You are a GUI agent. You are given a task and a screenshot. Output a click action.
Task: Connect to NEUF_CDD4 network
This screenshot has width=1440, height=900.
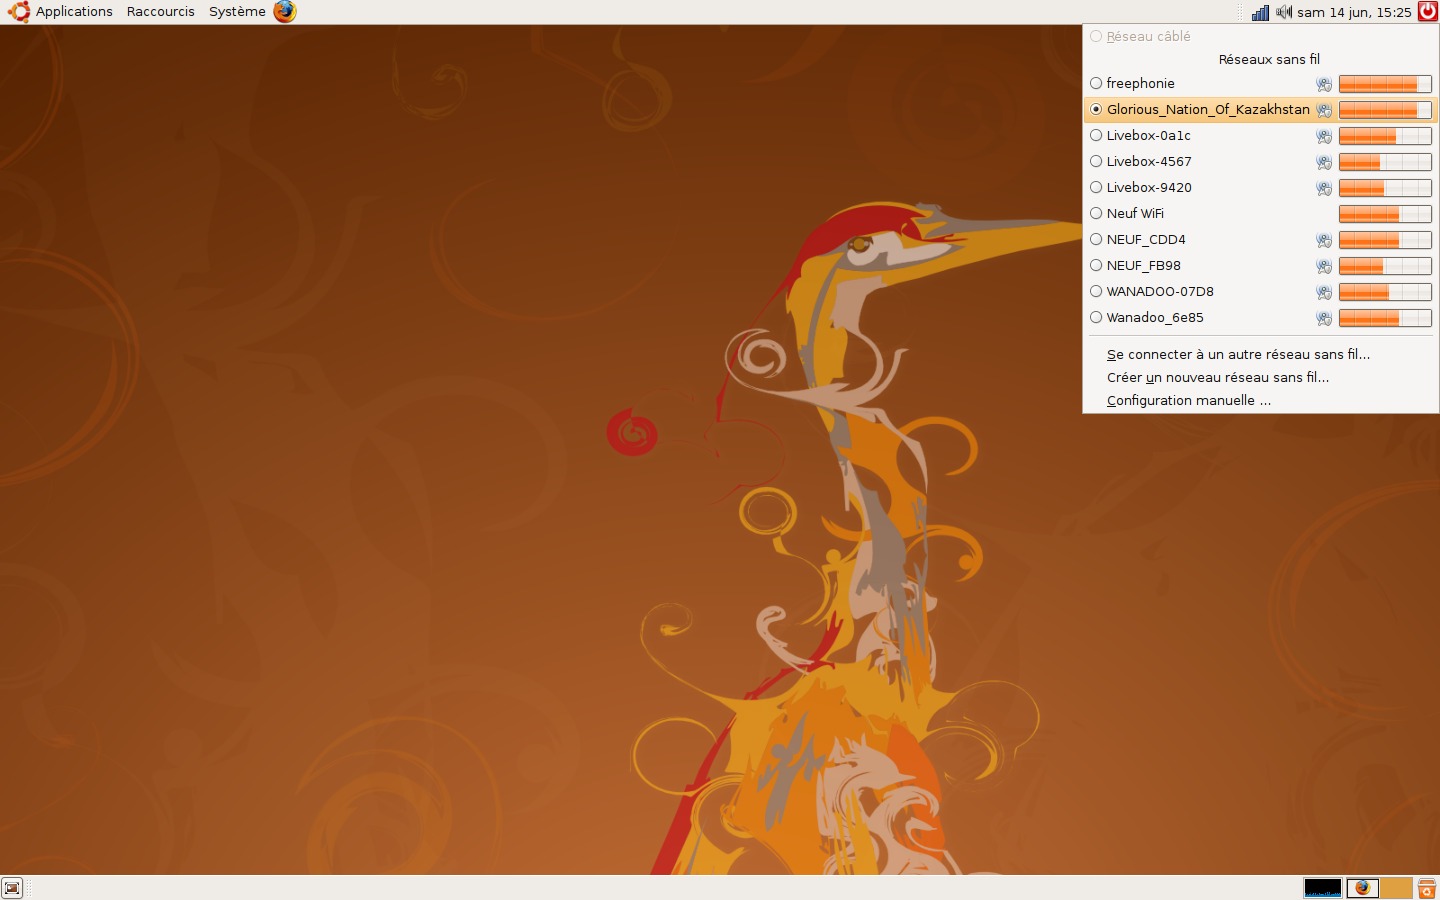click(x=1261, y=240)
